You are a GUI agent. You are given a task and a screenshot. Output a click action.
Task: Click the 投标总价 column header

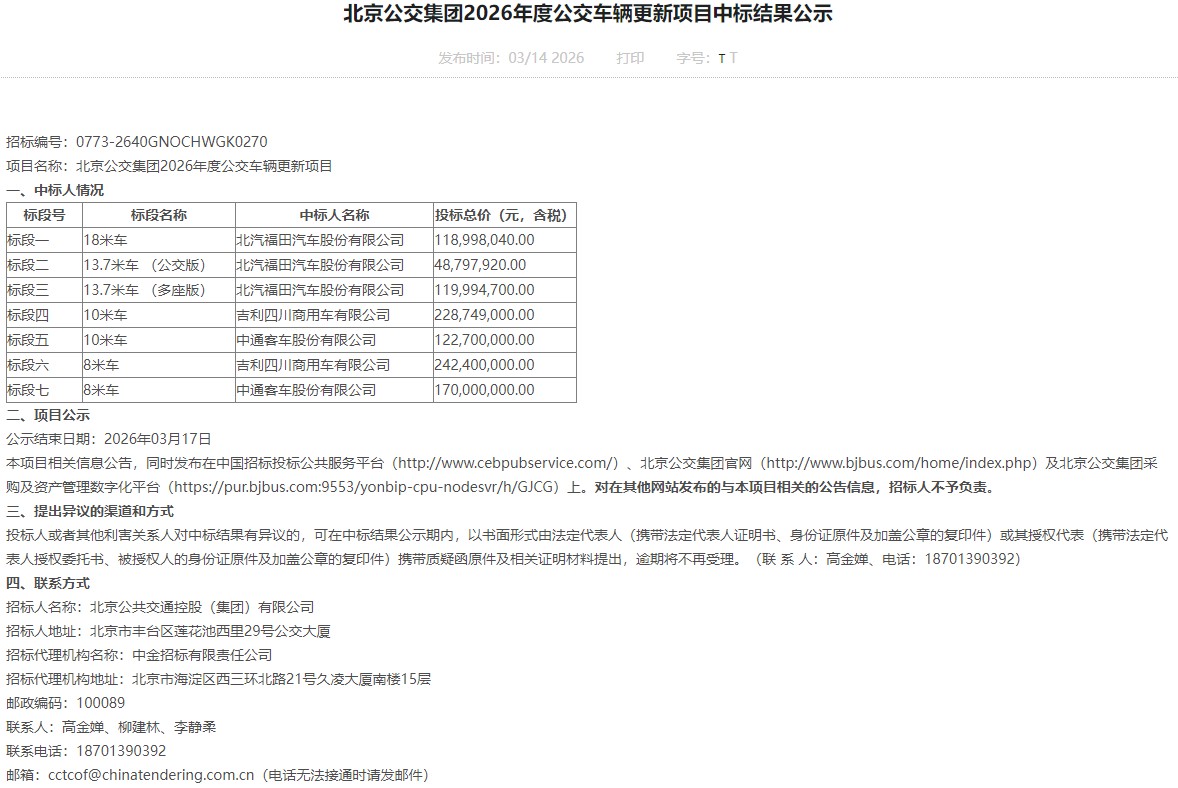click(504, 214)
